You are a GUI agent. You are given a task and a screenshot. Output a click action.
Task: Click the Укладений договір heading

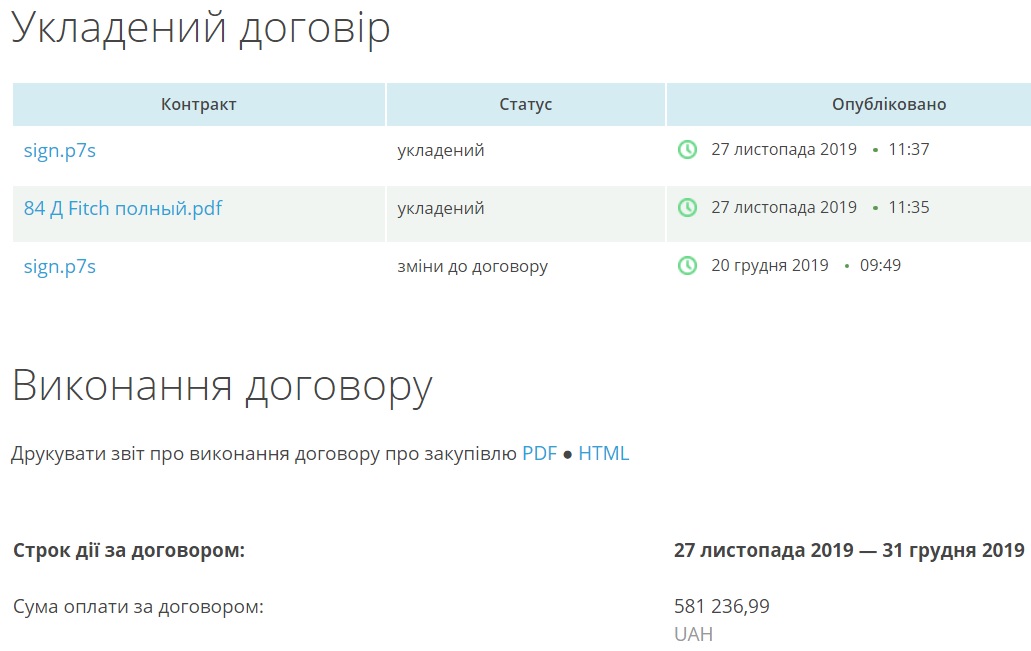tap(200, 28)
